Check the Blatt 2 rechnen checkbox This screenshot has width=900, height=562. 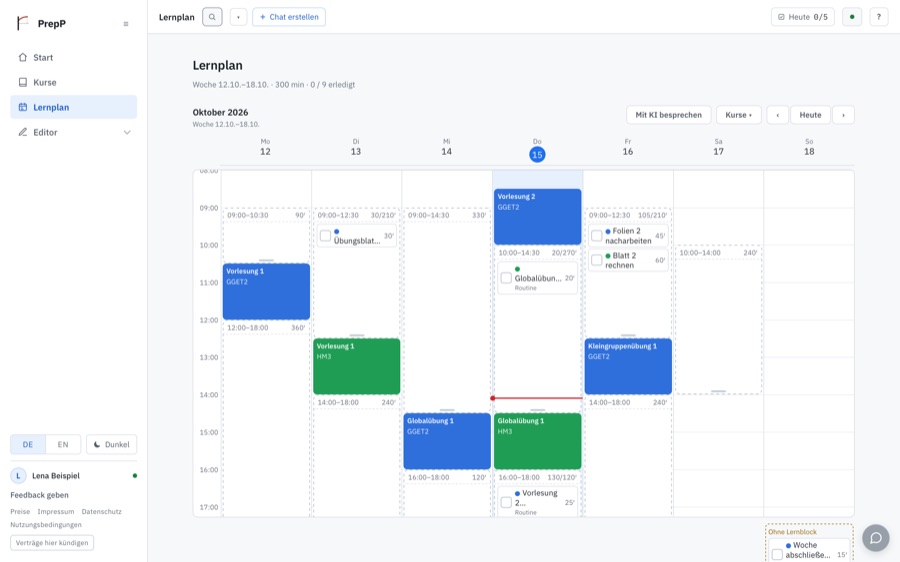(x=596, y=261)
